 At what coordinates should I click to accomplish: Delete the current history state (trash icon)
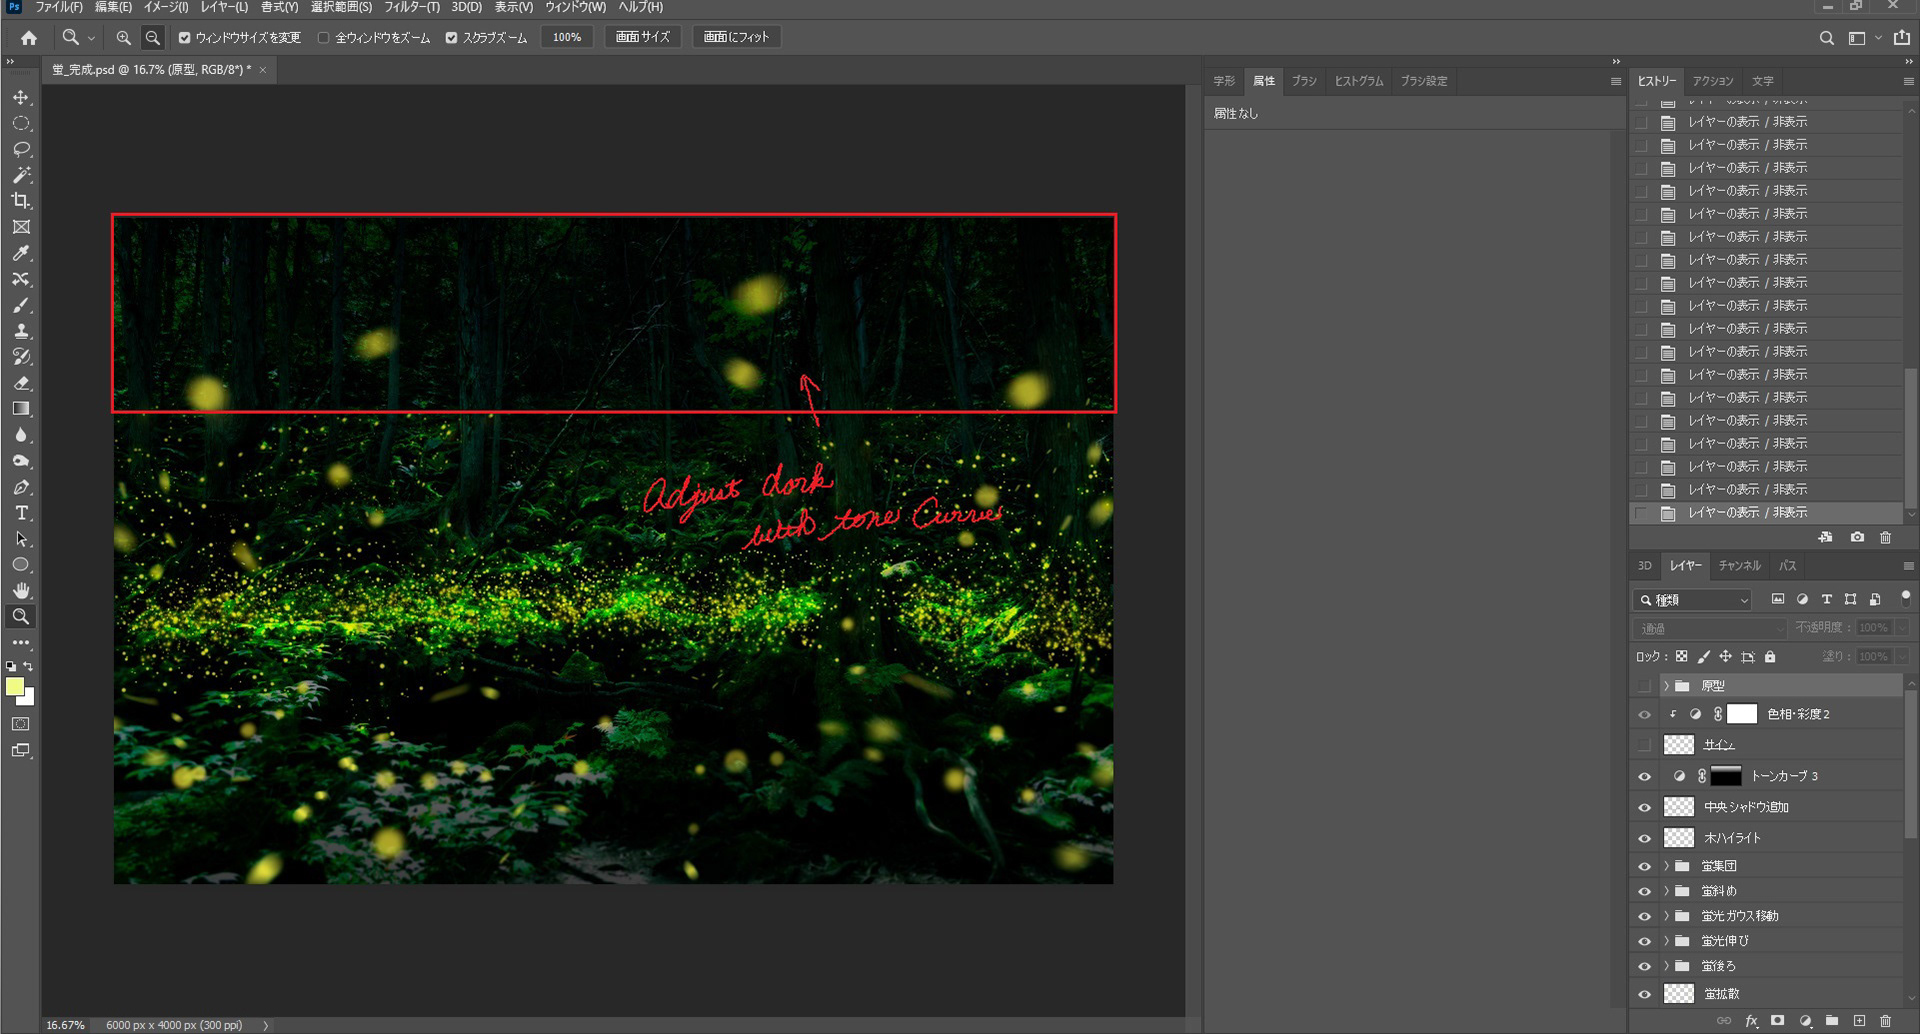click(x=1885, y=538)
